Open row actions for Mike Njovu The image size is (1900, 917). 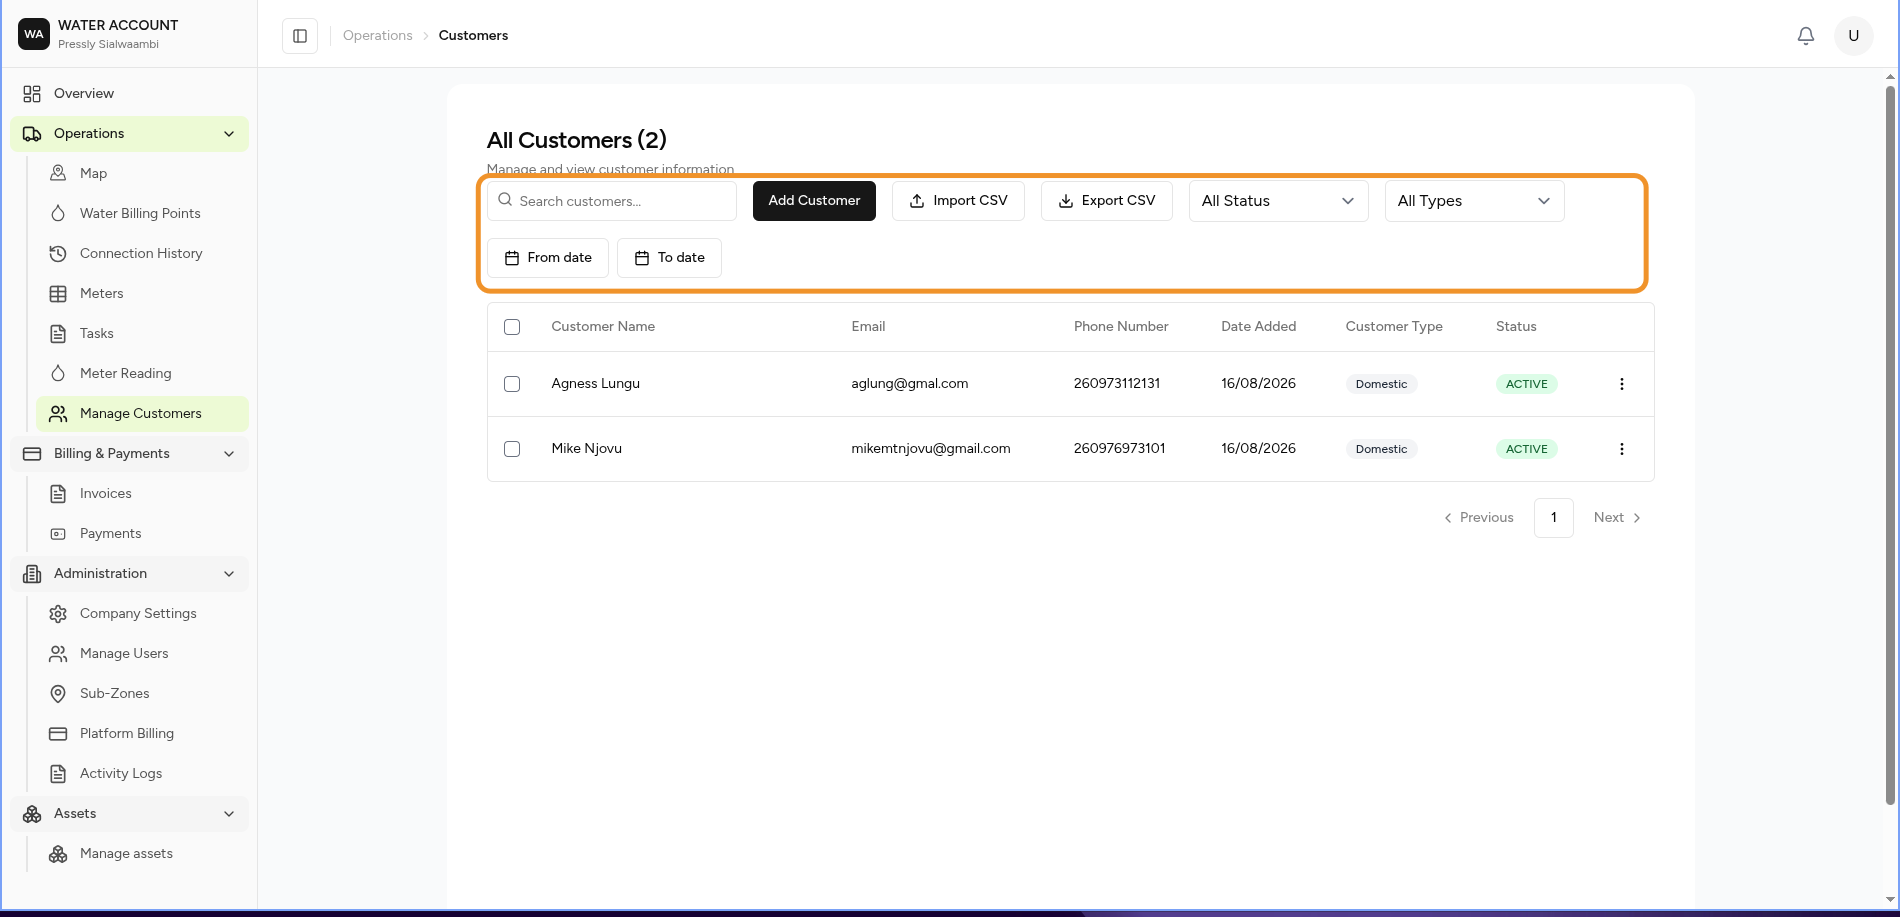pos(1622,449)
